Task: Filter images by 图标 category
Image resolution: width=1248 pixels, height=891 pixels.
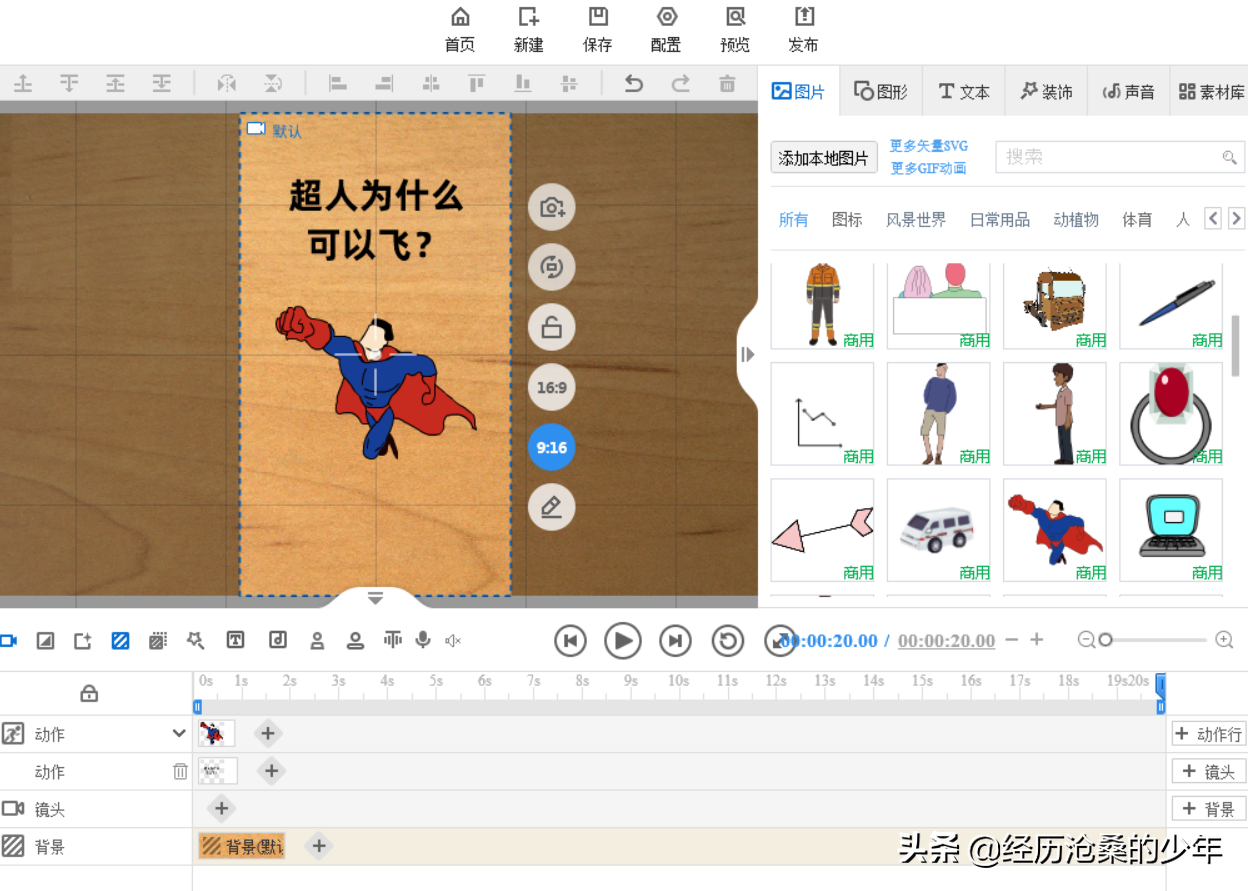Action: 847,220
